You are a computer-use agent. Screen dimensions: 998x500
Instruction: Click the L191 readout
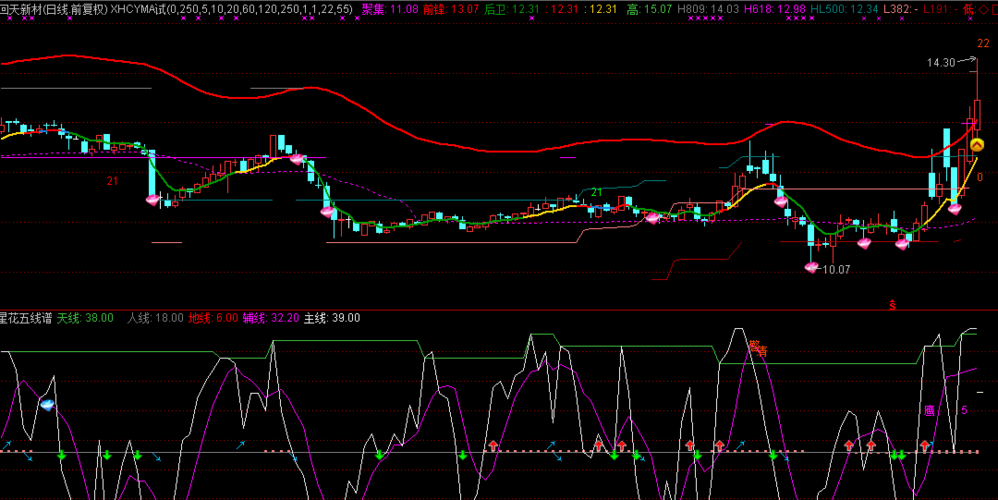point(941,9)
